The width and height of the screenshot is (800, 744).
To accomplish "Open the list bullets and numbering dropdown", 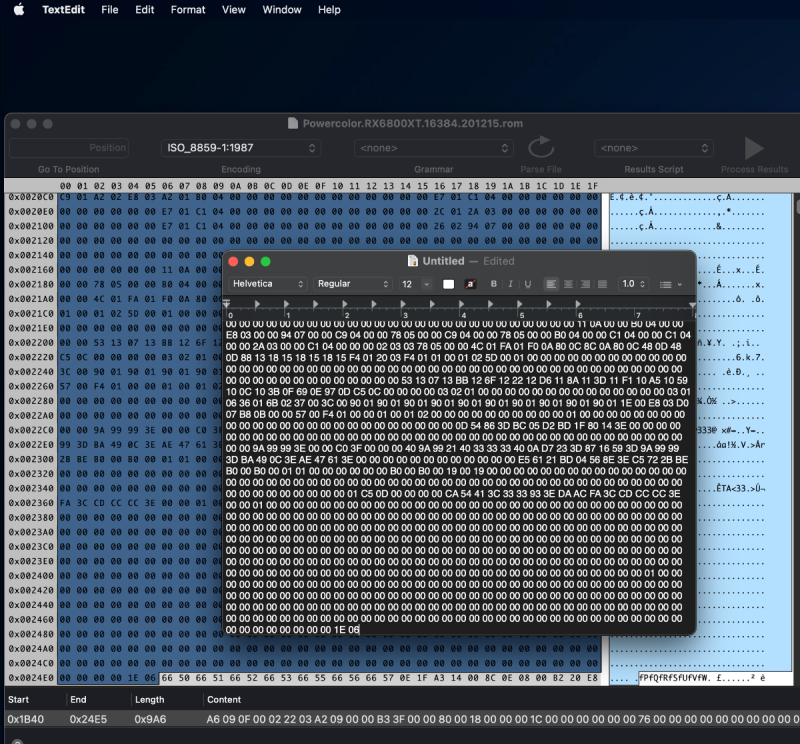I will [670, 284].
